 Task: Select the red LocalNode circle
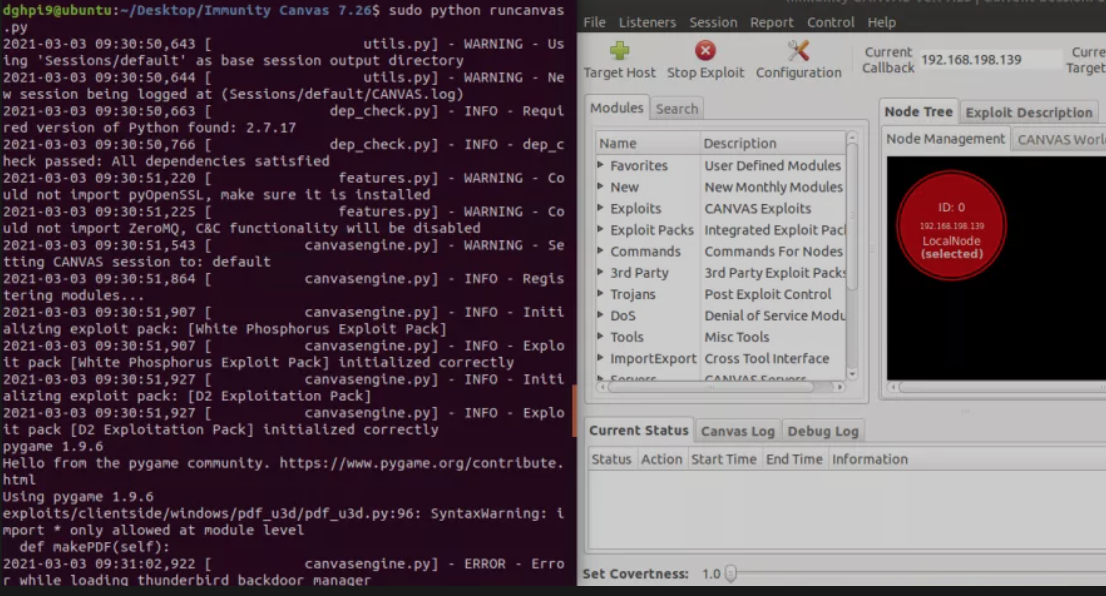(951, 226)
